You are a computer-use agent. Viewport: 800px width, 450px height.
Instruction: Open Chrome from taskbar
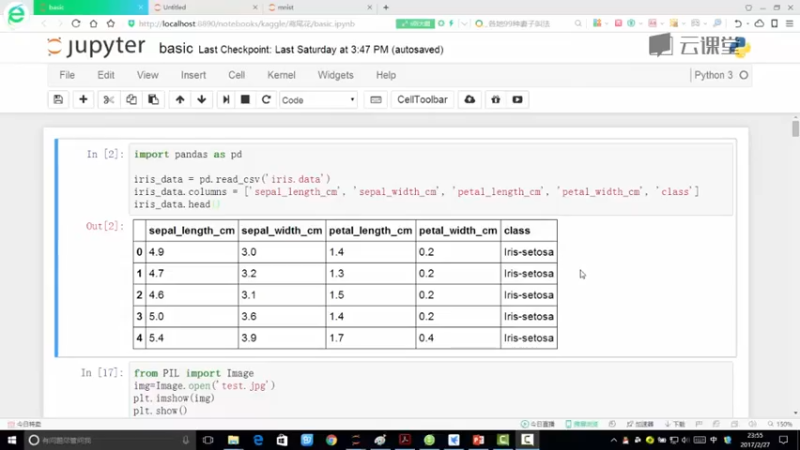pyautogui.click(x=331, y=440)
